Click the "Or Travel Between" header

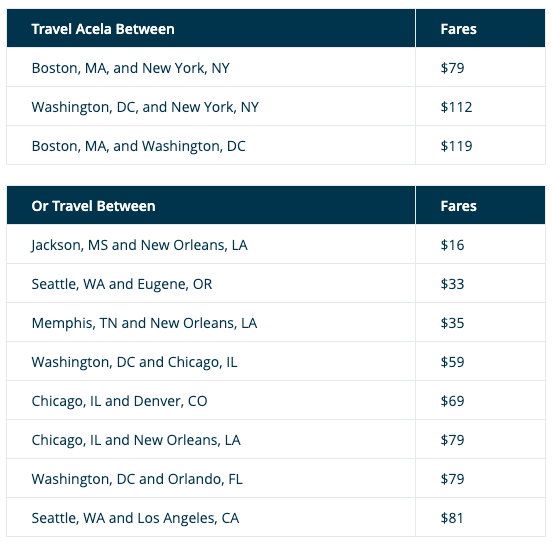[x=93, y=206]
